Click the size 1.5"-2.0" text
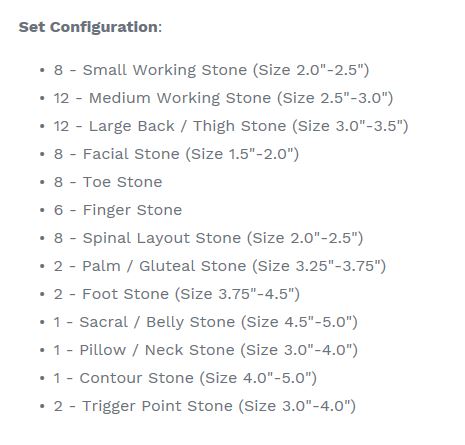This screenshot has height=445, width=465. 242,154
